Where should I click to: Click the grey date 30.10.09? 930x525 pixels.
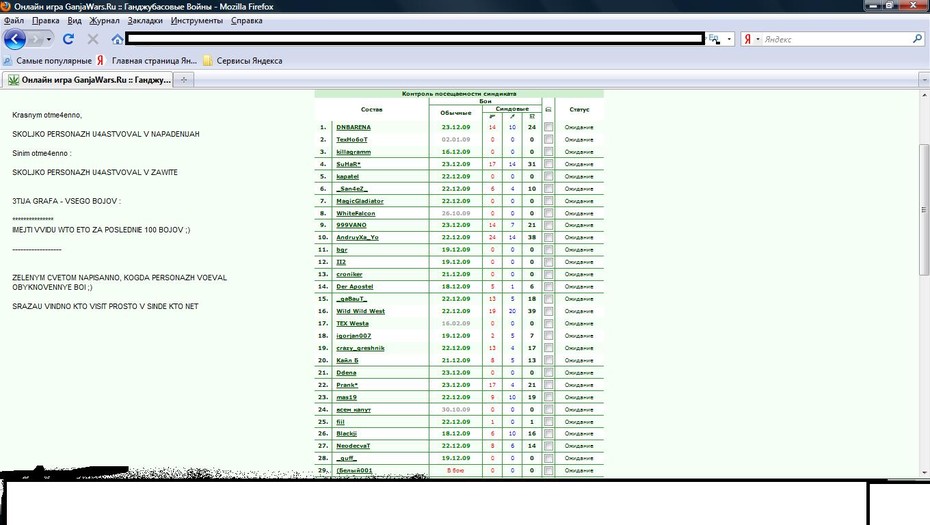(x=456, y=409)
